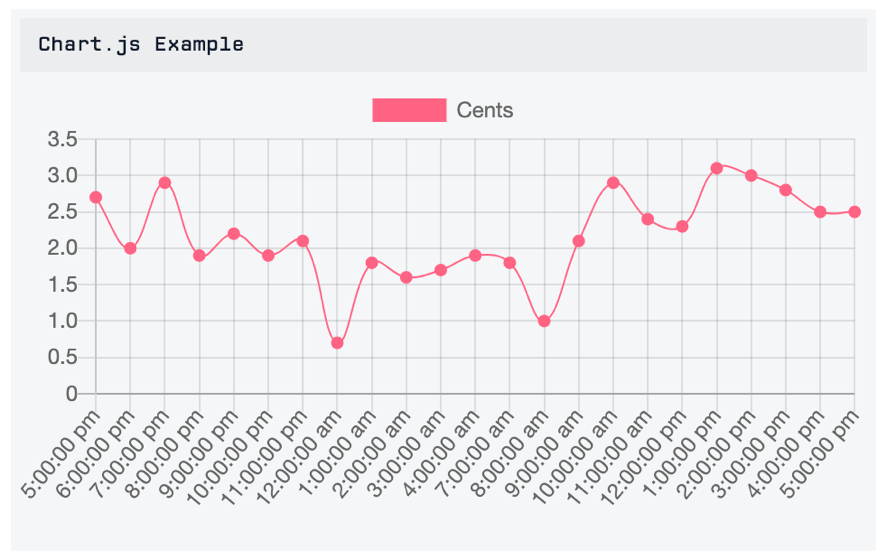Click the 0 label on the y-axis
887x560 pixels.
(x=71, y=394)
